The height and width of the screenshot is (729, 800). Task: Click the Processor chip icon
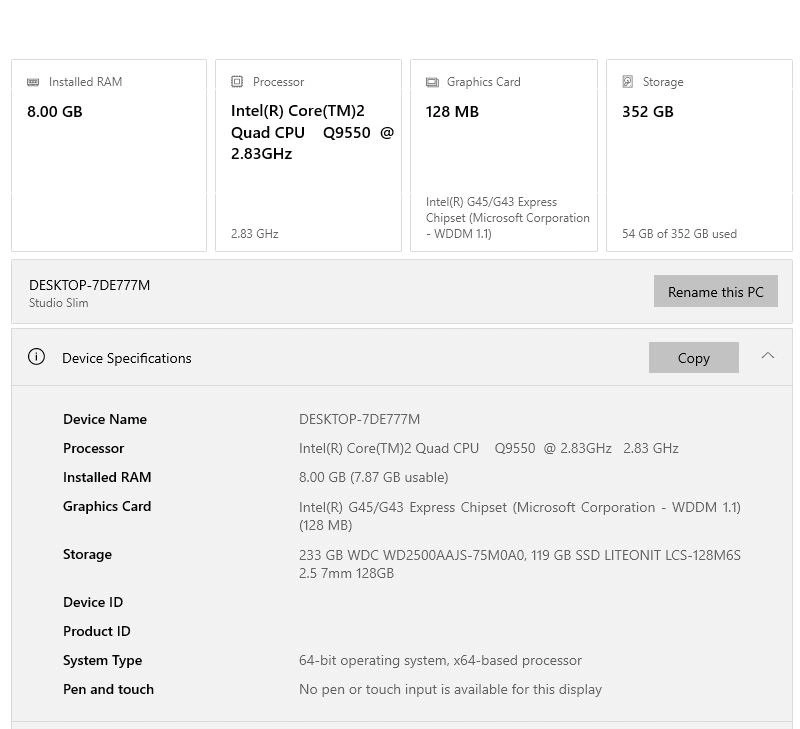click(x=237, y=82)
